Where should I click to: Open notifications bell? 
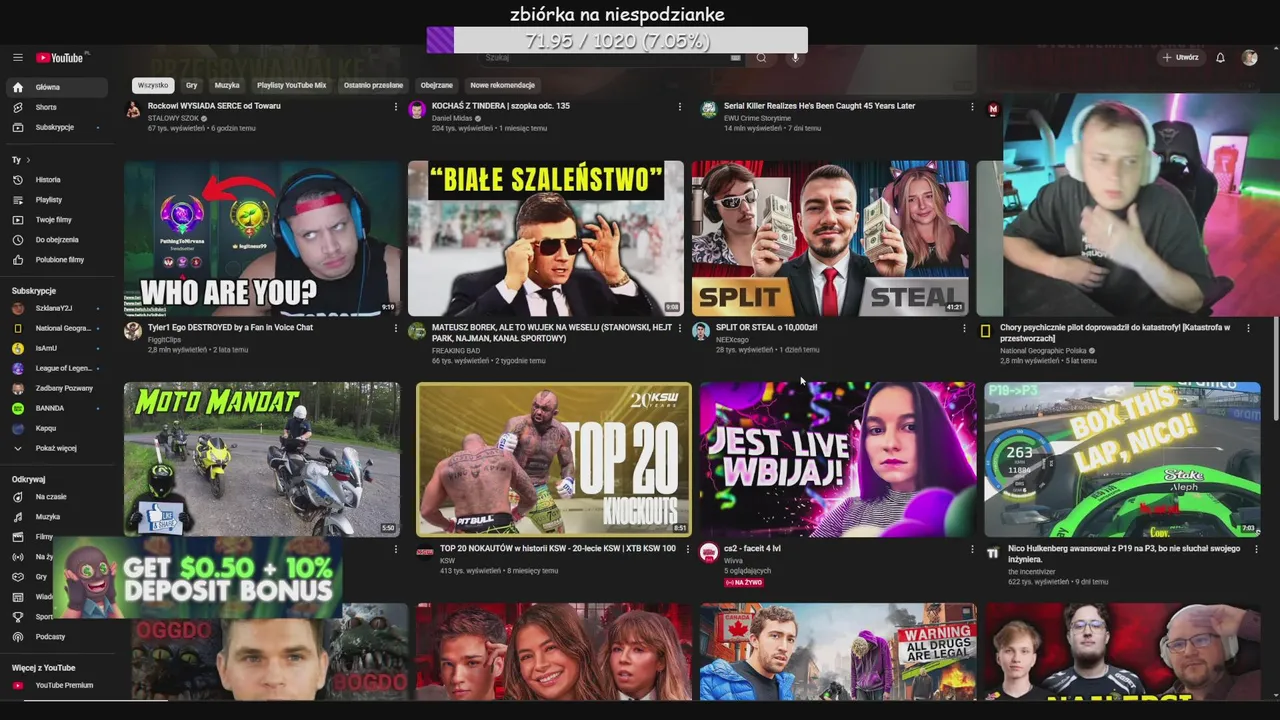pos(1220,58)
